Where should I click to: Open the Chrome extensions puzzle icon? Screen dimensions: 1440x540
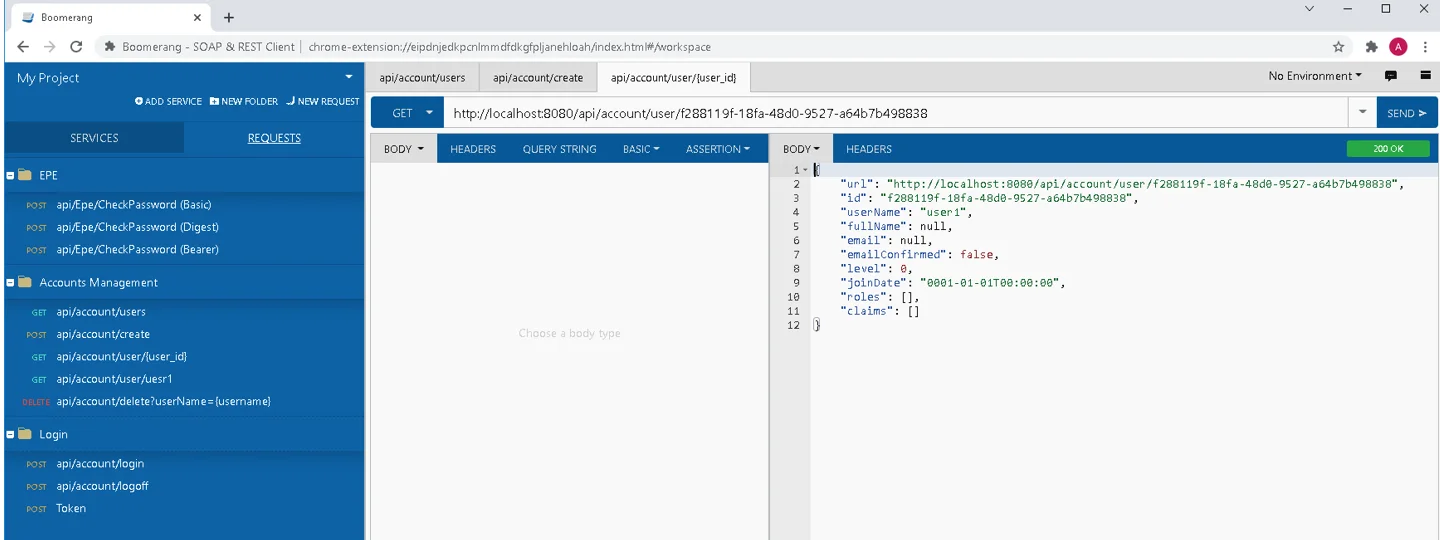tap(1372, 47)
